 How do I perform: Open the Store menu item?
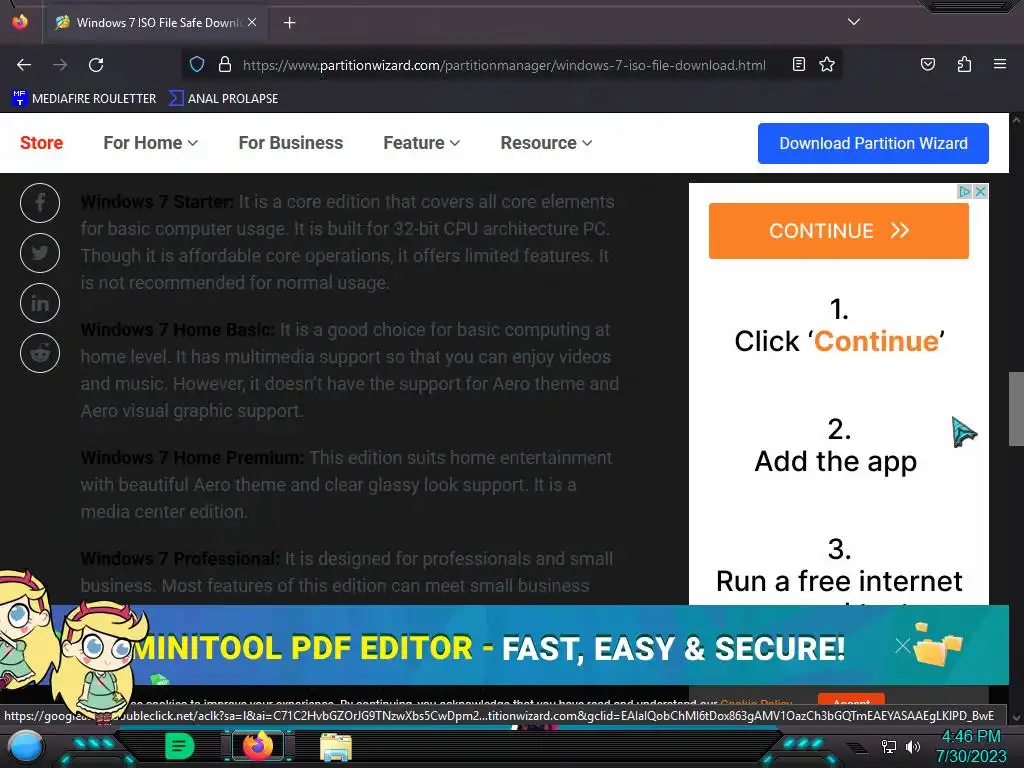click(41, 143)
